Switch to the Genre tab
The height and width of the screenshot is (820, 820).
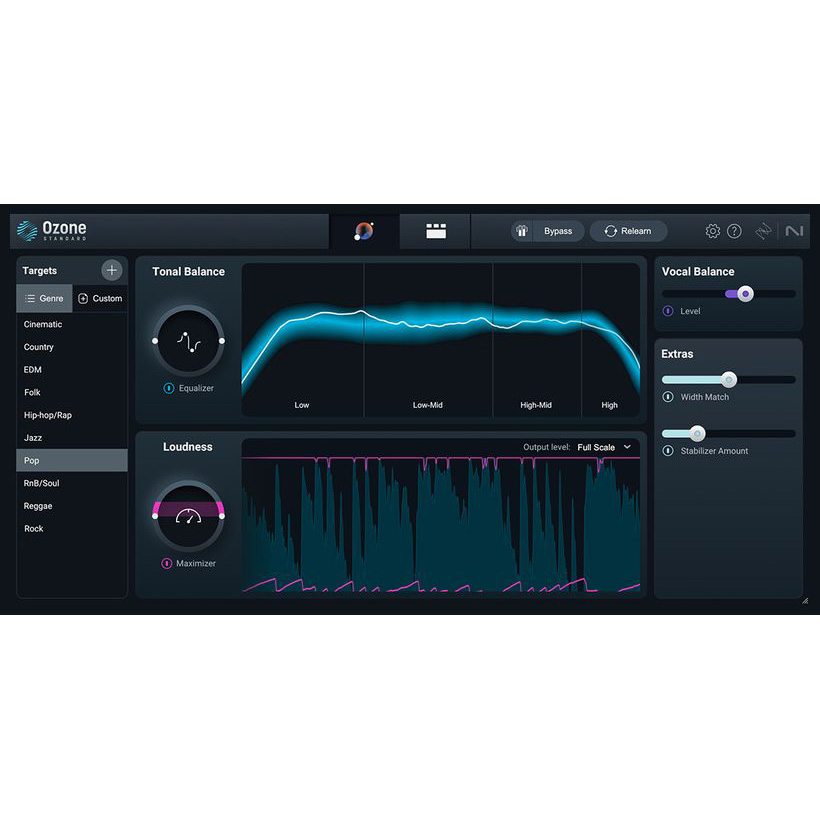coord(44,298)
